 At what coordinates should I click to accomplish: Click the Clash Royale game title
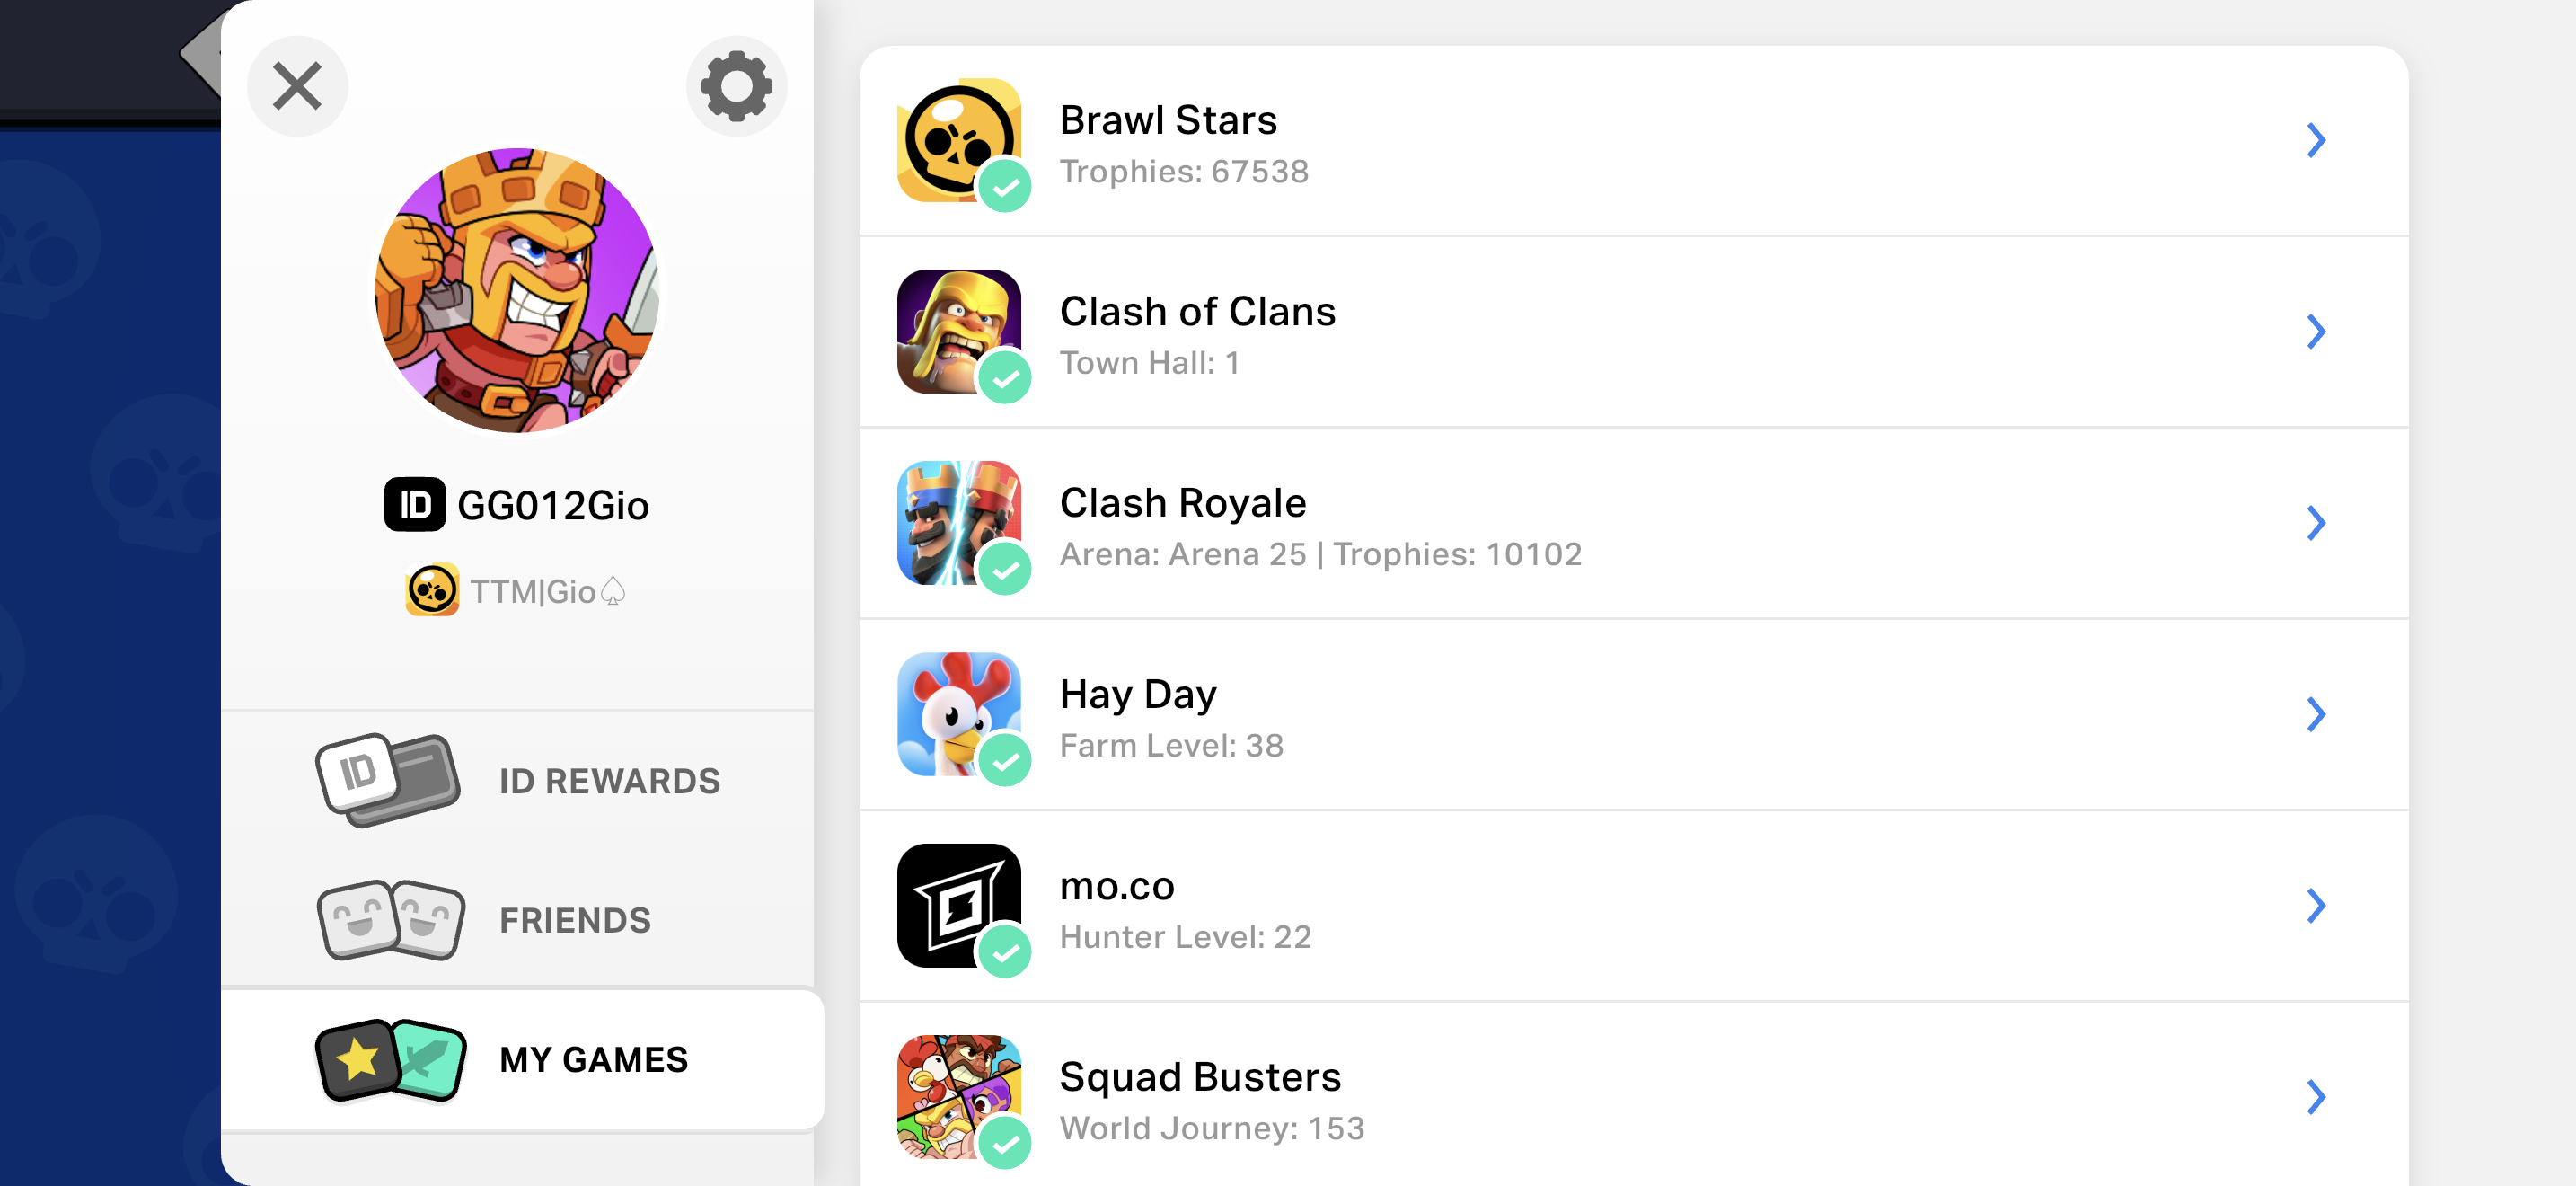1183,503
